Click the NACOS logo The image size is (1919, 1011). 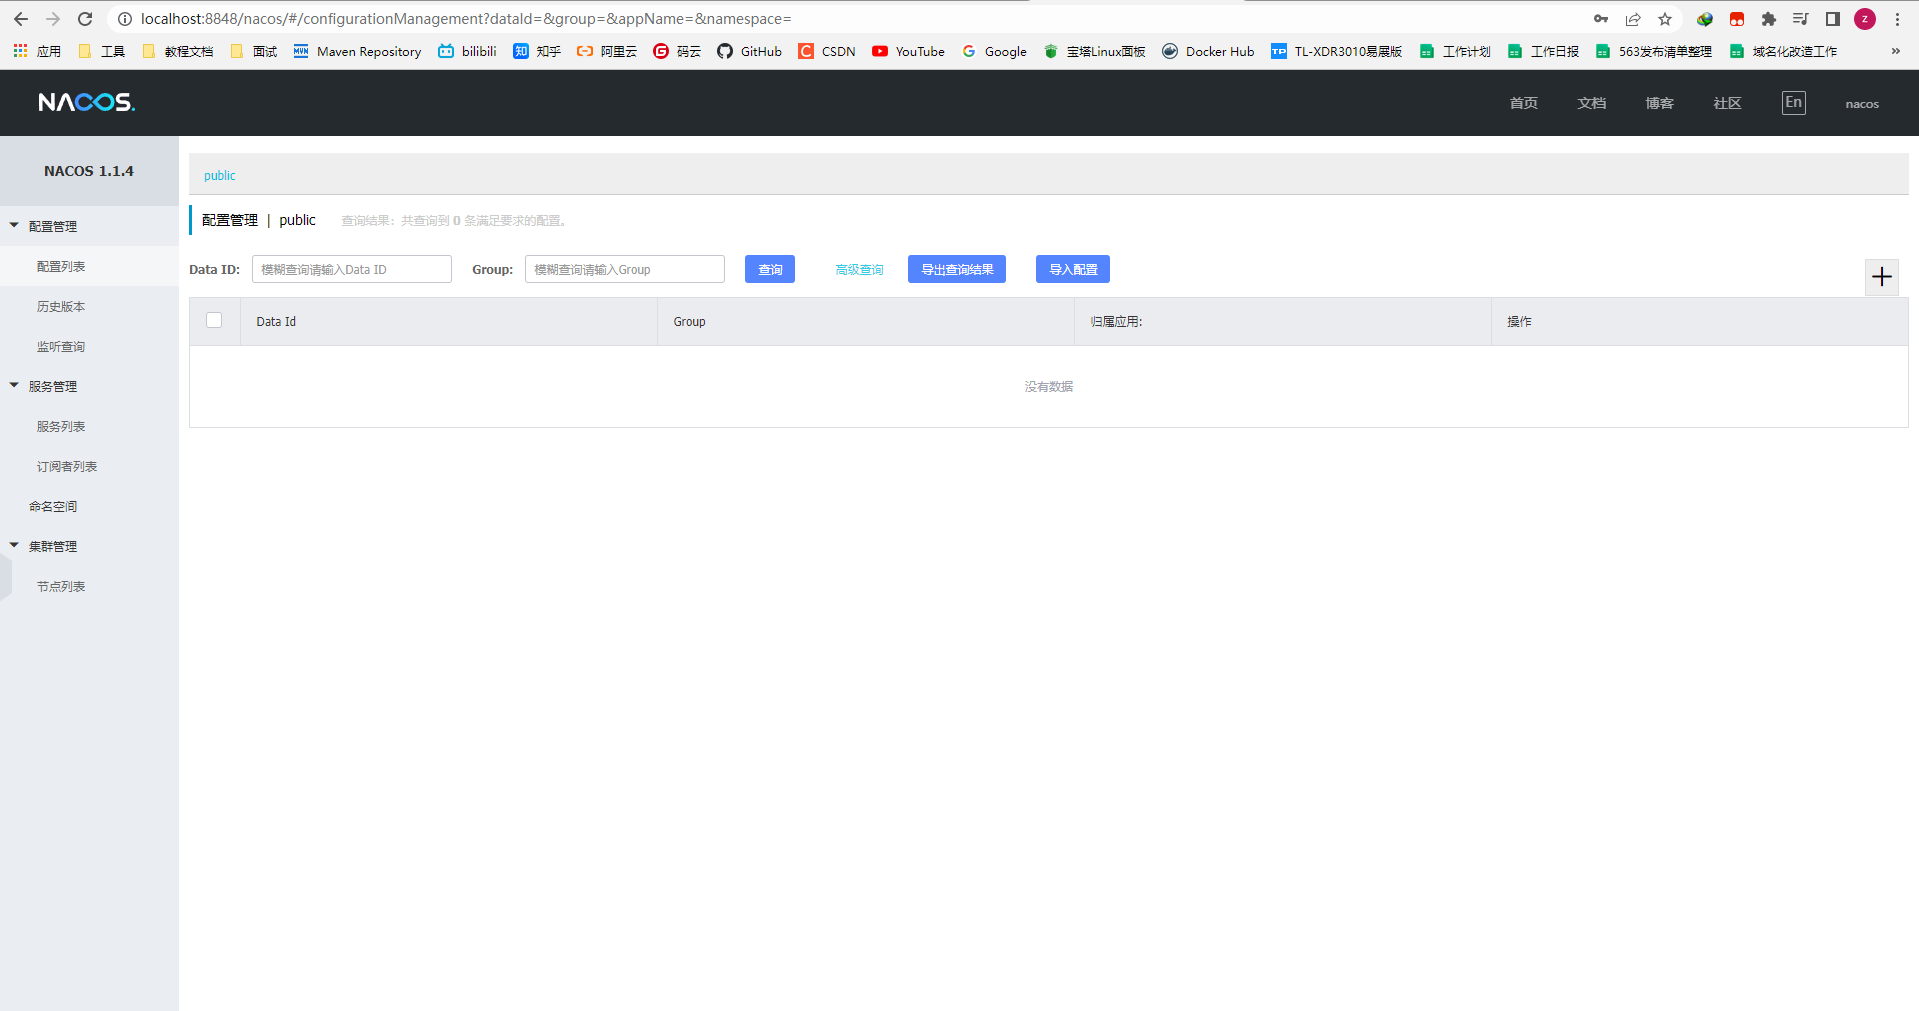(87, 103)
